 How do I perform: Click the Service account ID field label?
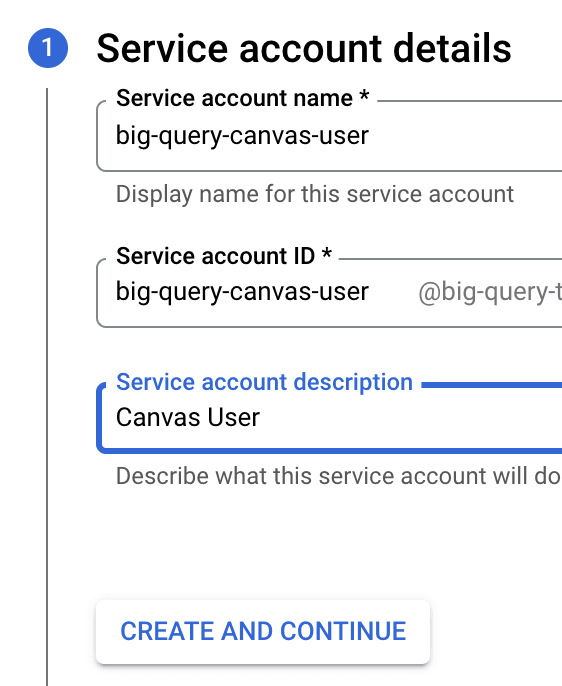[x=215, y=256]
